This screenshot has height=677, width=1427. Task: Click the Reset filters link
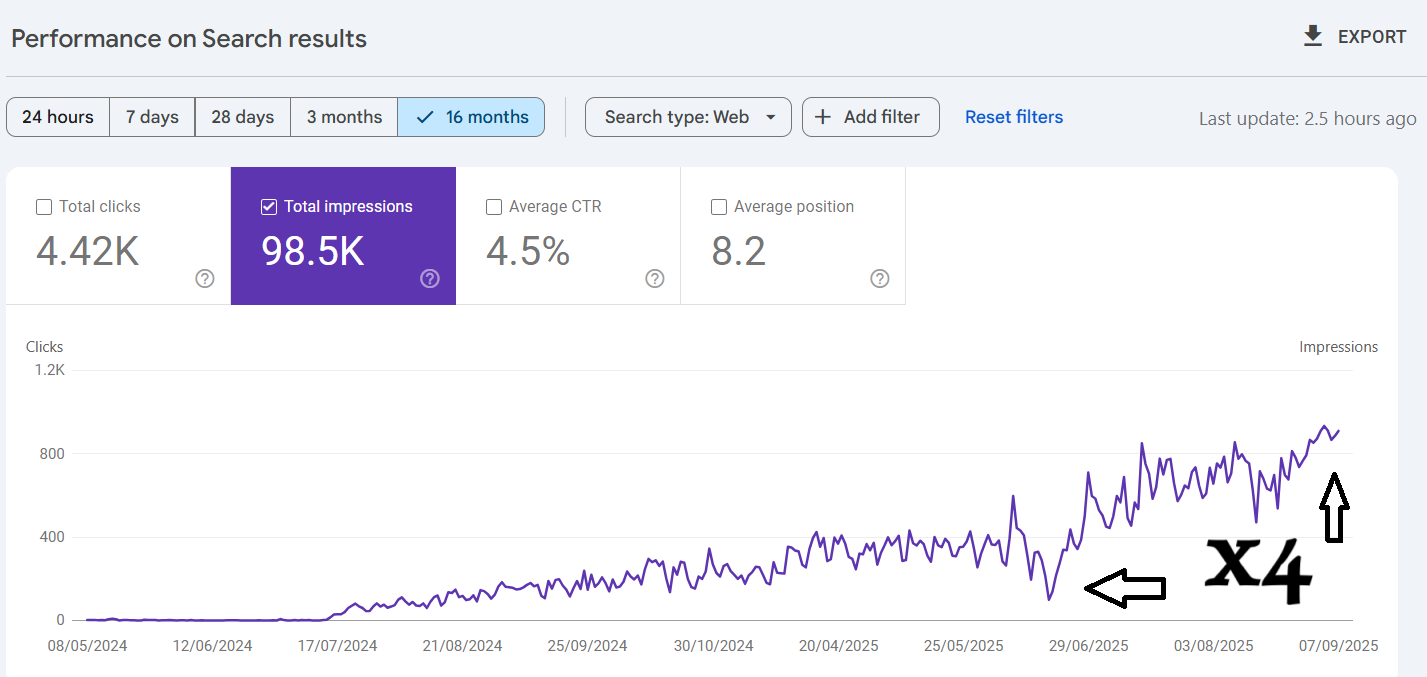[x=1013, y=117]
